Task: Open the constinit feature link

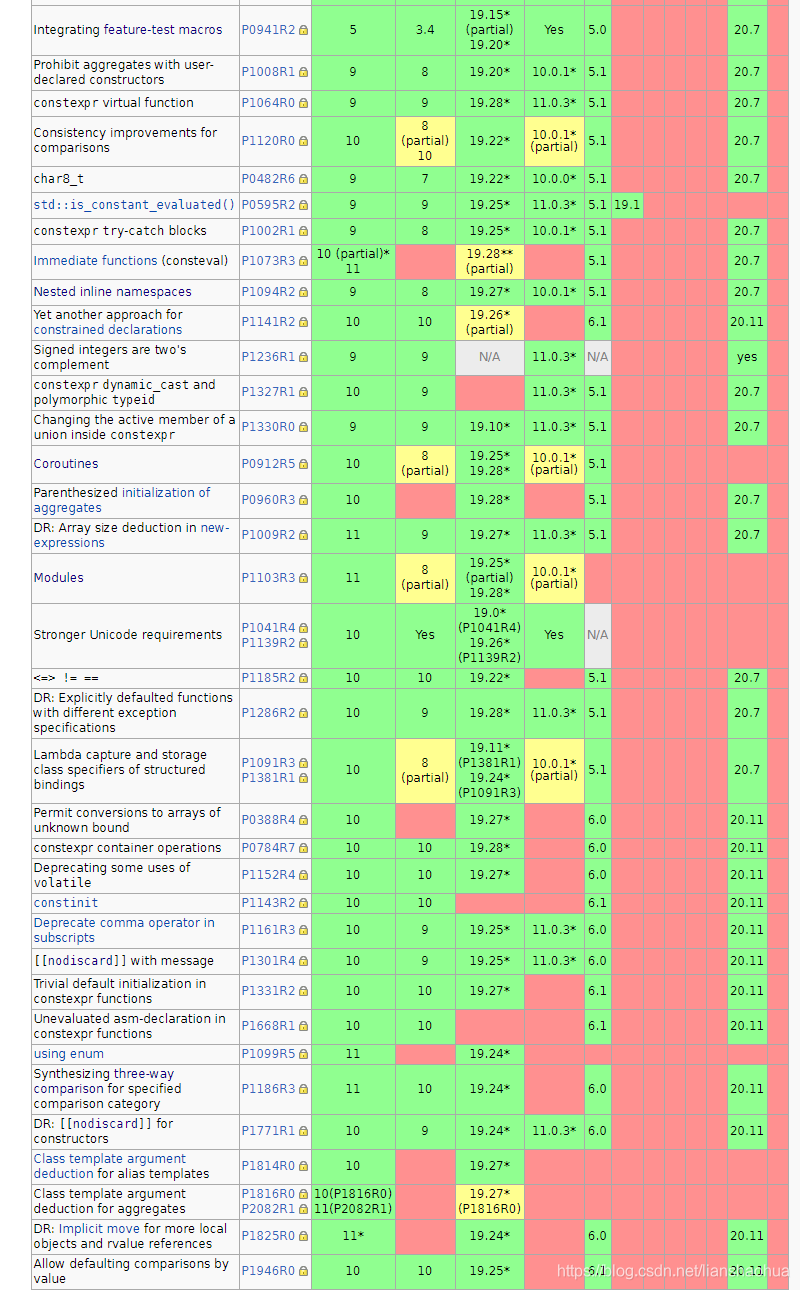Action: pyautogui.click(x=66, y=903)
